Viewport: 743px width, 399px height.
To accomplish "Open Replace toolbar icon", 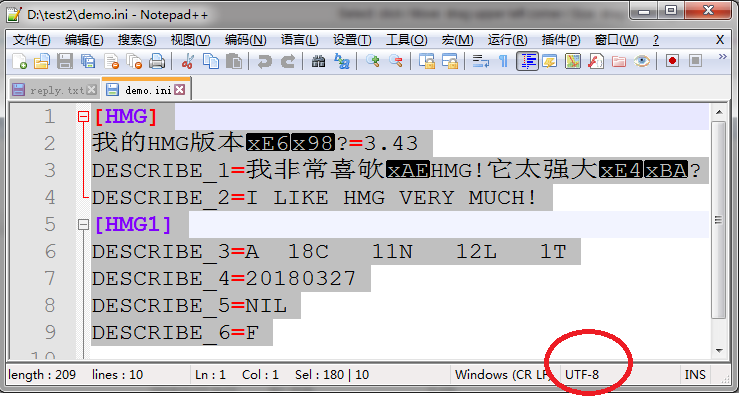I will click(x=342, y=61).
